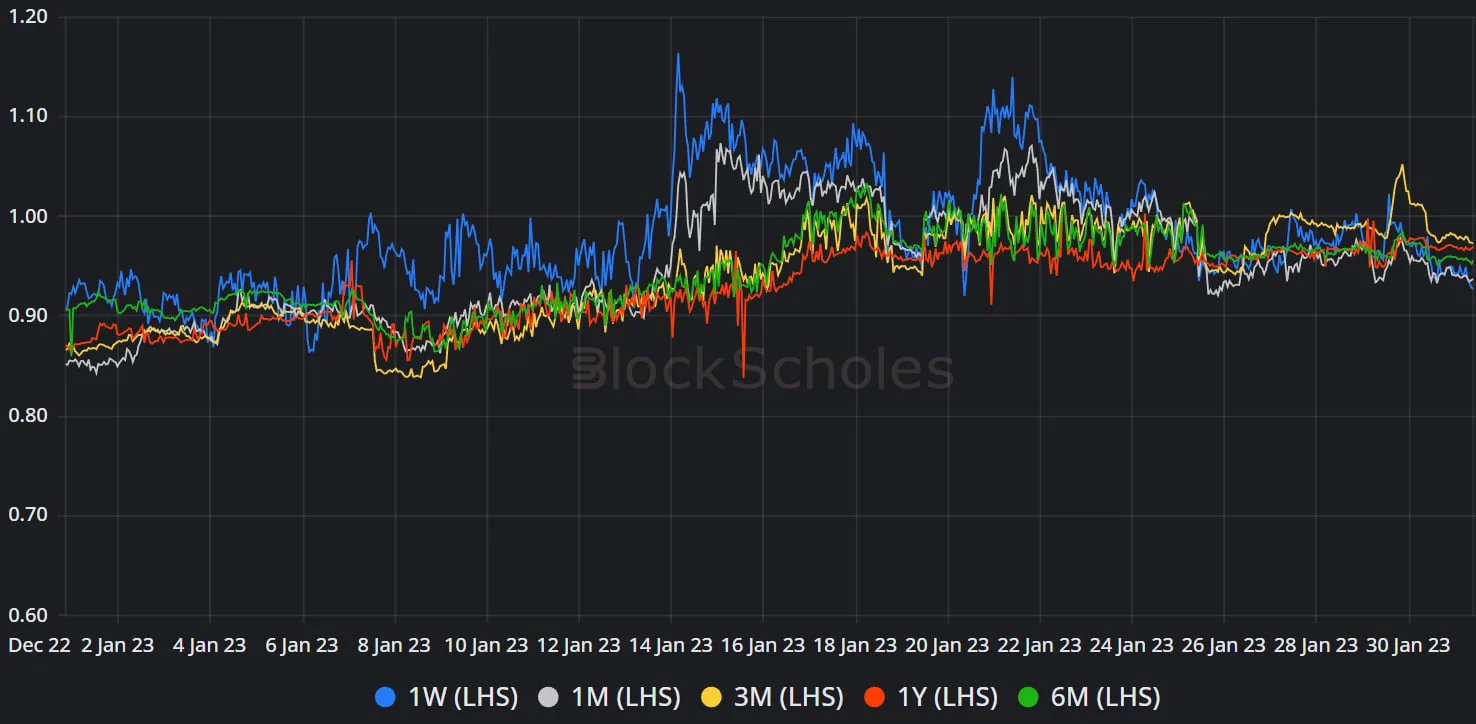Image resolution: width=1476 pixels, height=724 pixels.
Task: Click the green 6M legend dot
Action: [x=1028, y=697]
